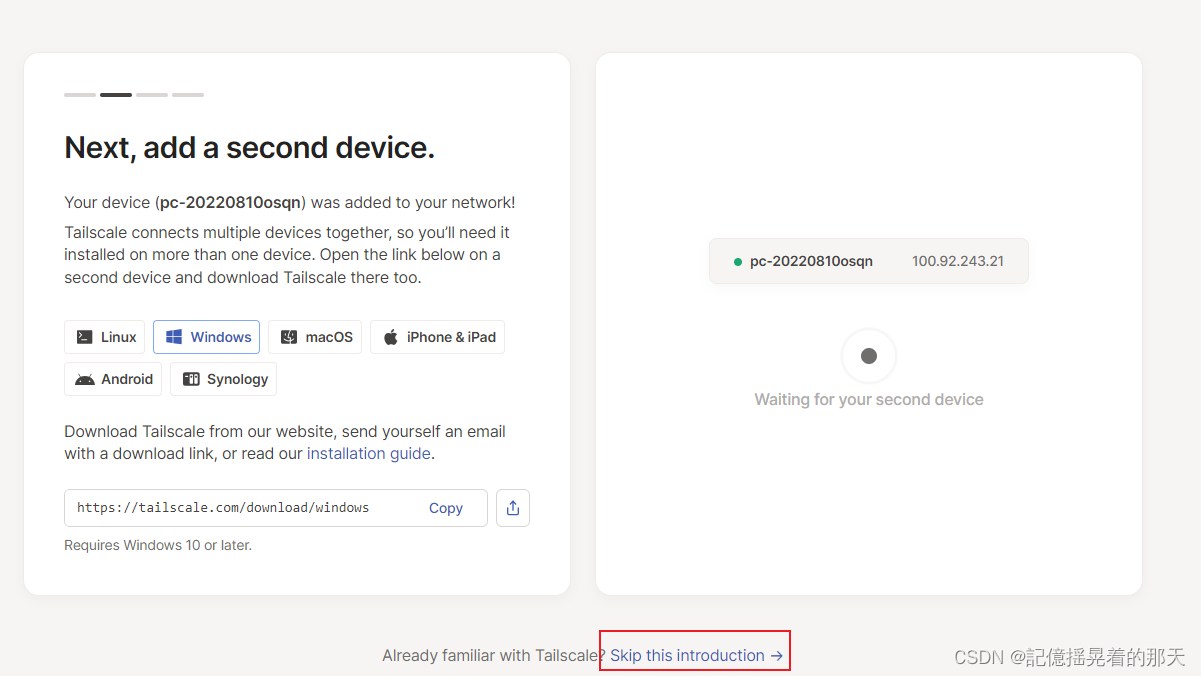Click the download URL field
Image resolution: width=1201 pixels, height=676 pixels.
pos(276,508)
